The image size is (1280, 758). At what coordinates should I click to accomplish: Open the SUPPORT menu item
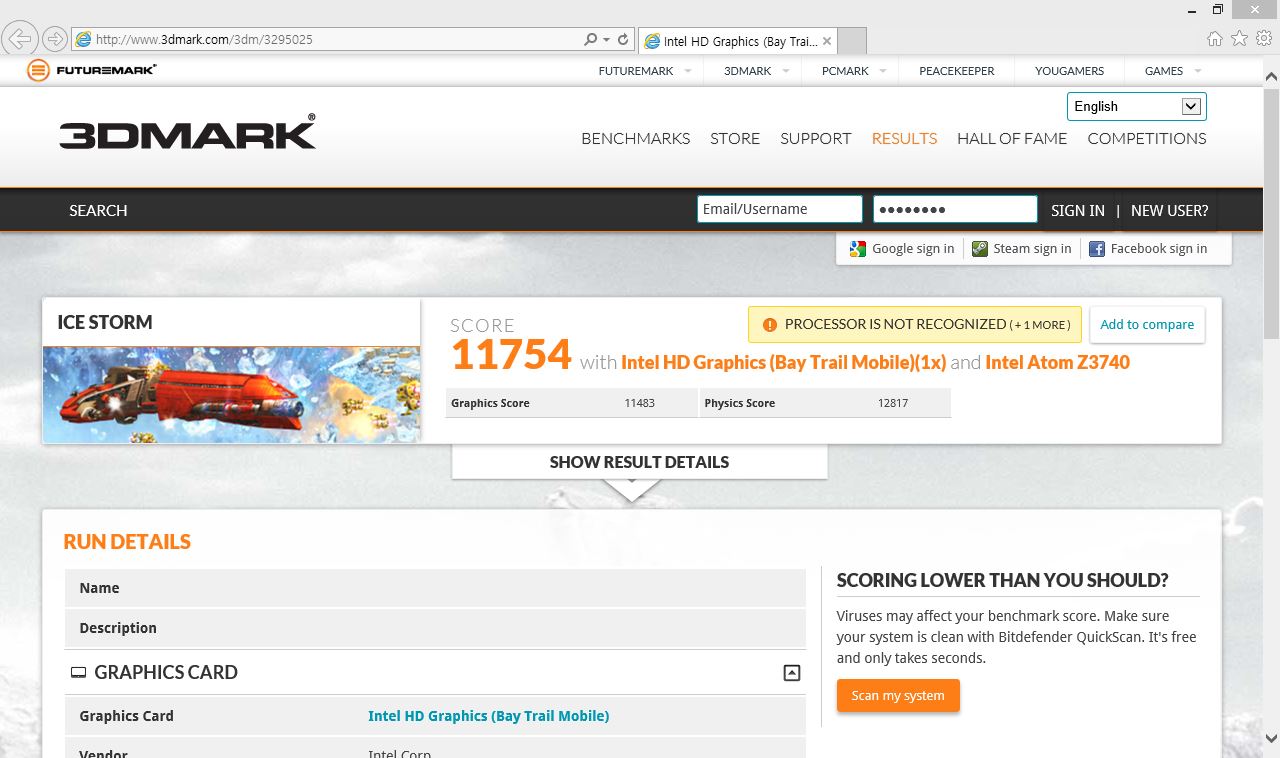point(816,138)
